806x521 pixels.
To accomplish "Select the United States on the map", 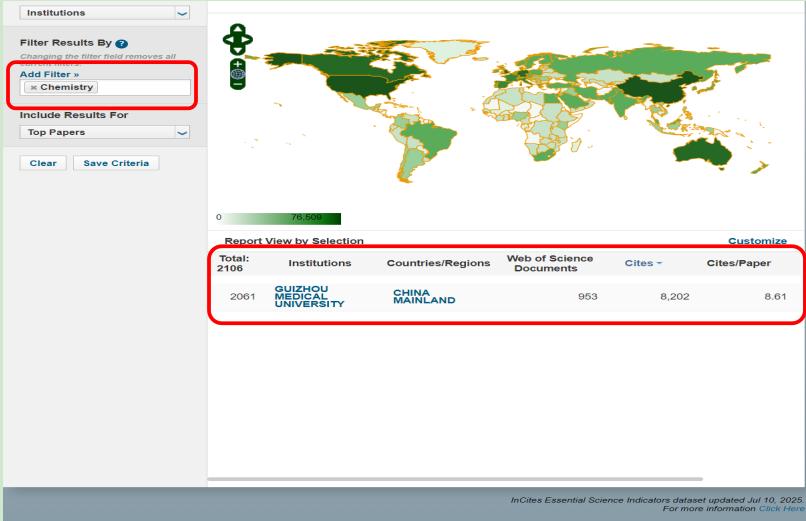I will click(x=362, y=85).
